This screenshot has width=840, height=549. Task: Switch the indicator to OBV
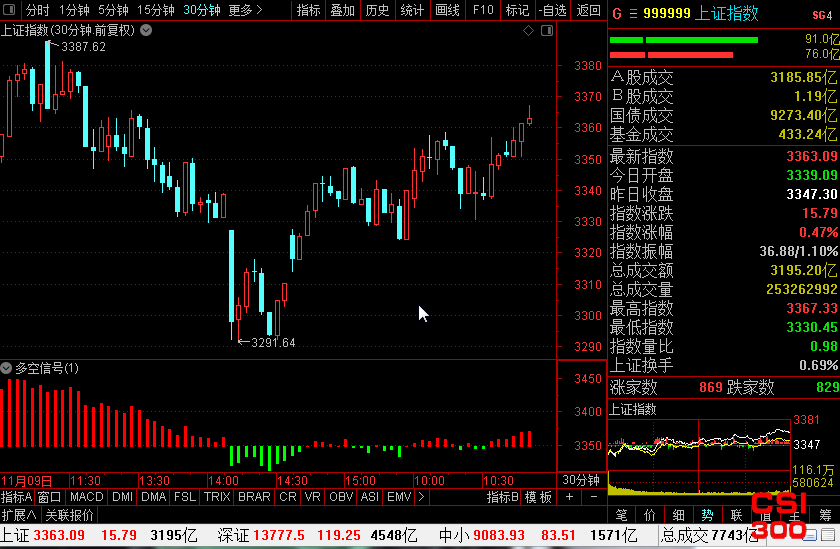(x=341, y=497)
